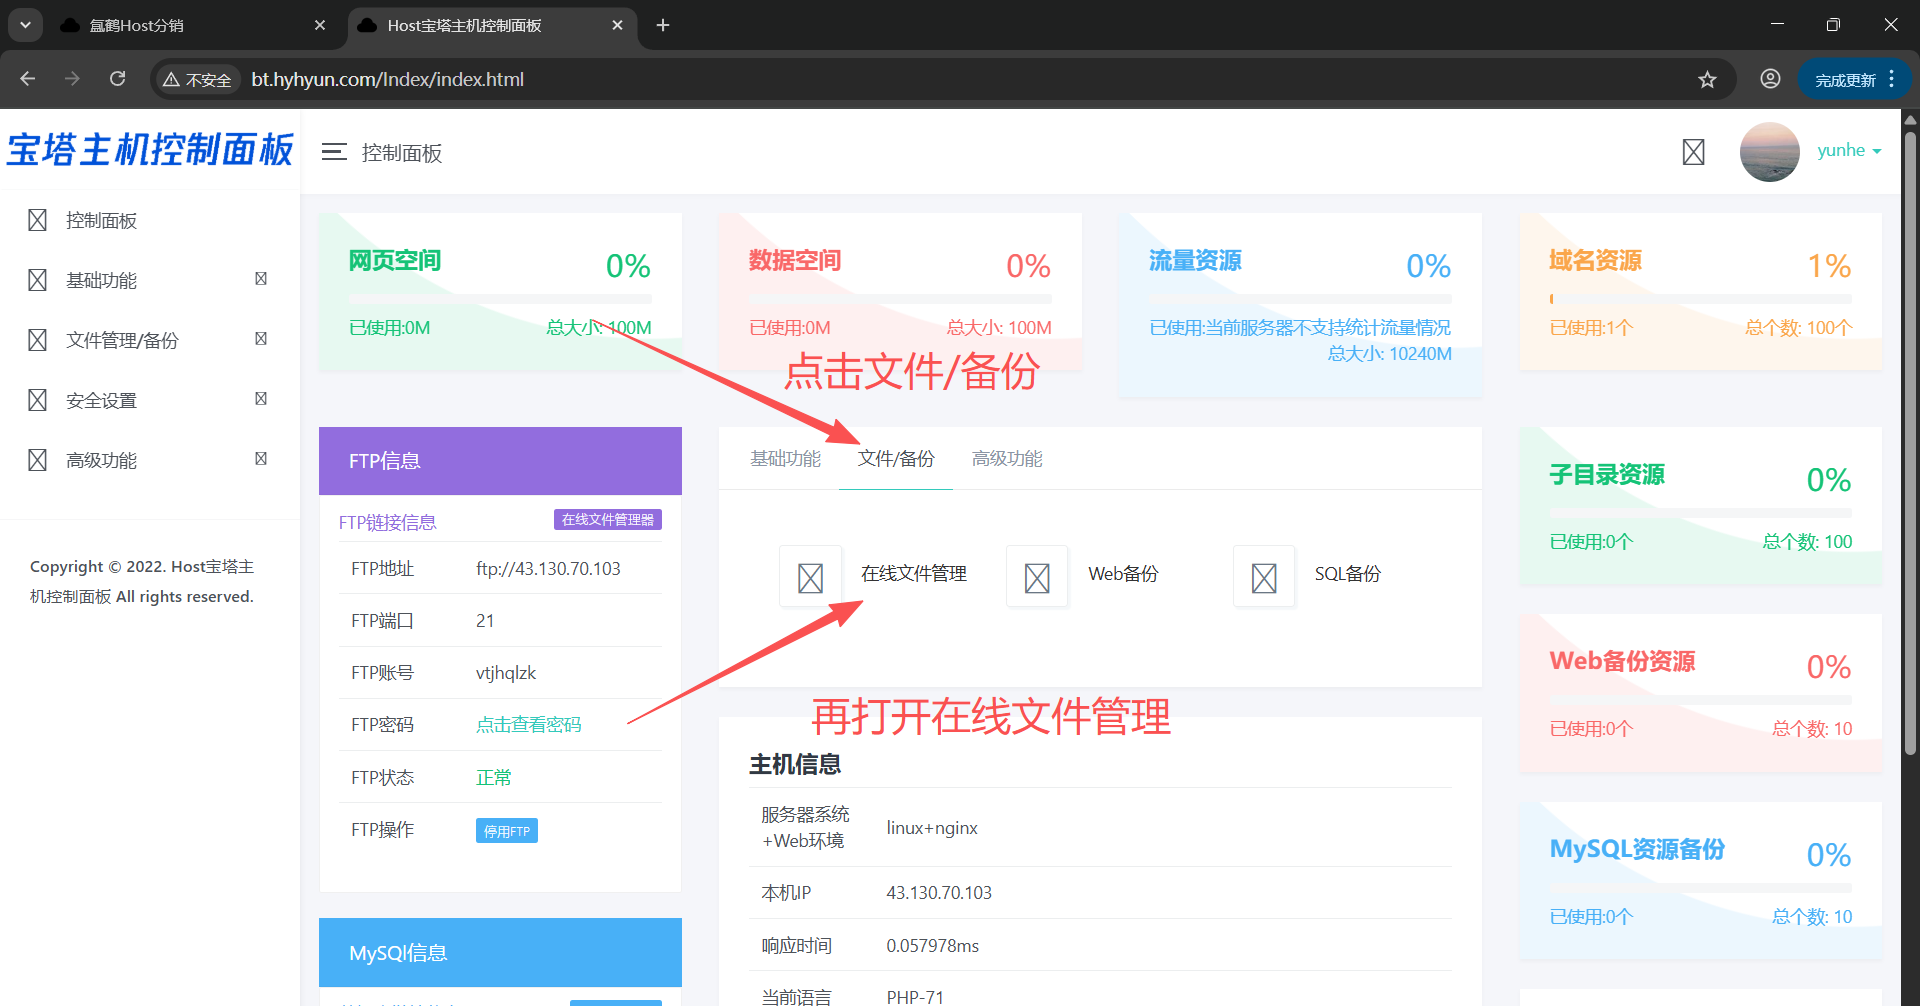Click the browser address bar URL
This screenshot has height=1006, width=1920.
pos(387,79)
